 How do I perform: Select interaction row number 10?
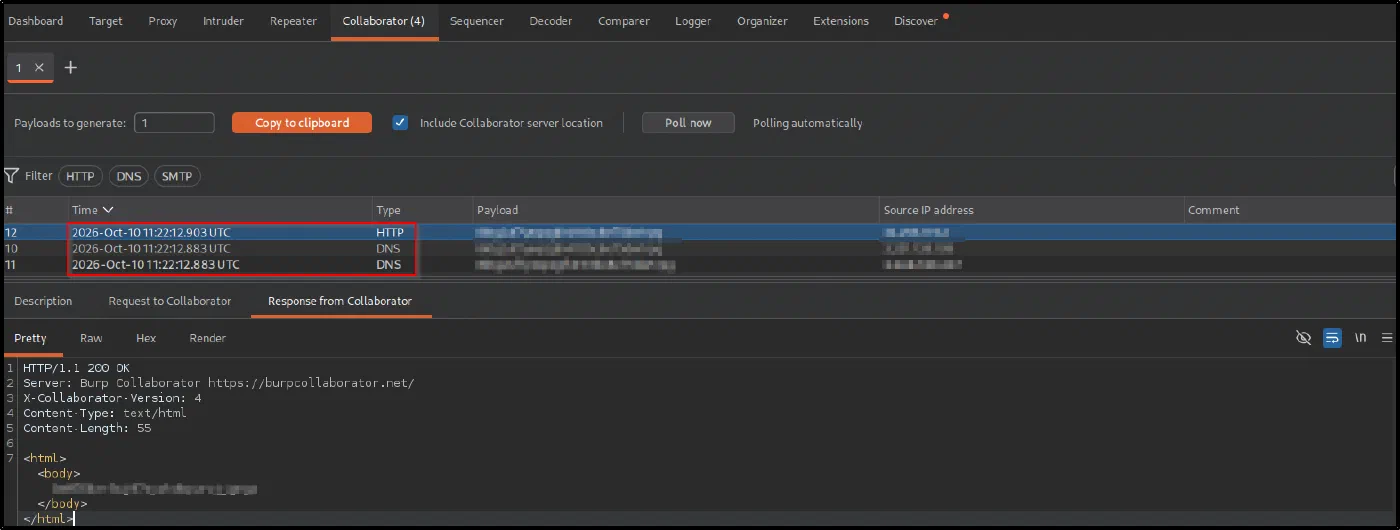pyautogui.click(x=700, y=248)
